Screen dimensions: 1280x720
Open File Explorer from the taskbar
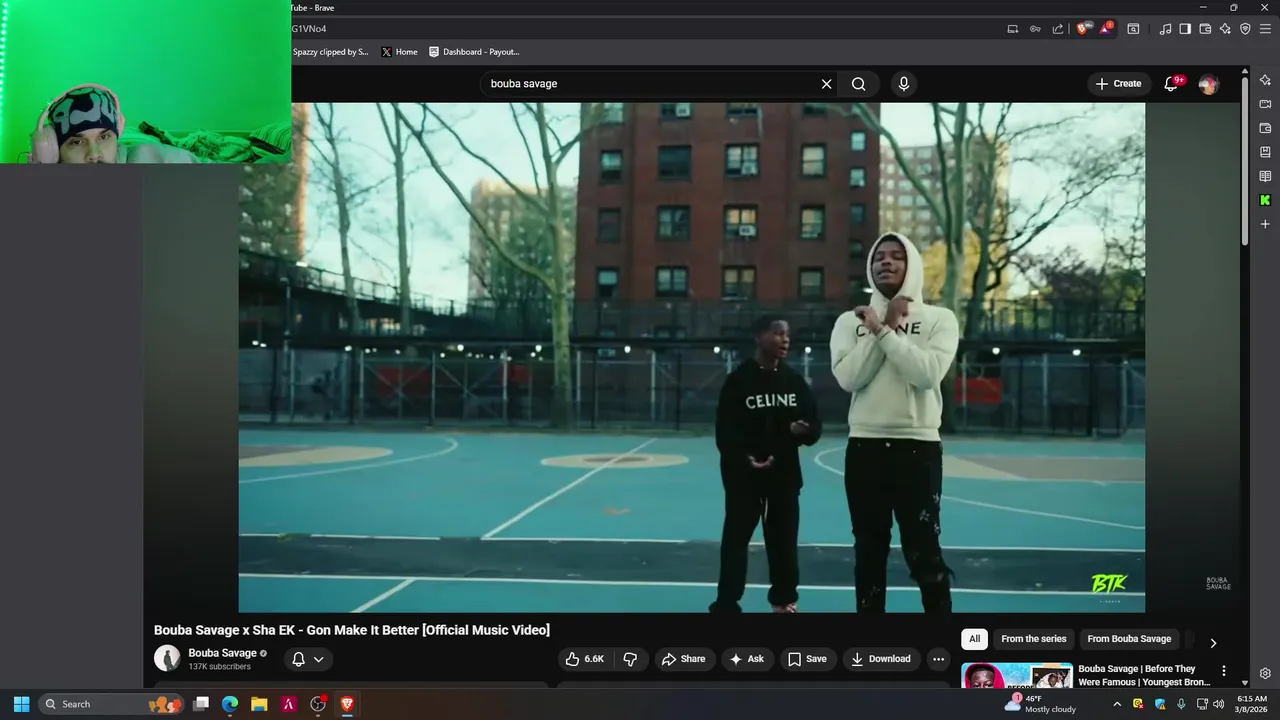pyautogui.click(x=259, y=704)
